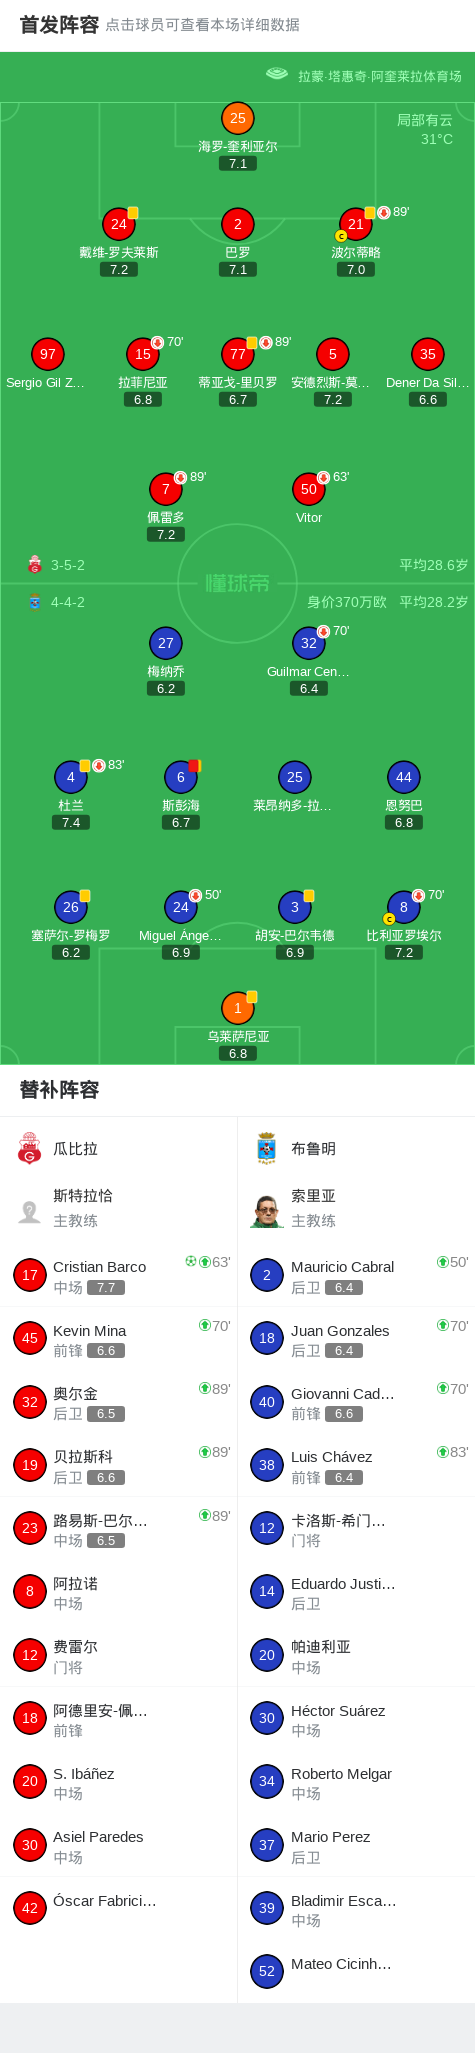Select blue player number 27 梅纳乔
The height and width of the screenshot is (2053, 475).
click(x=166, y=643)
